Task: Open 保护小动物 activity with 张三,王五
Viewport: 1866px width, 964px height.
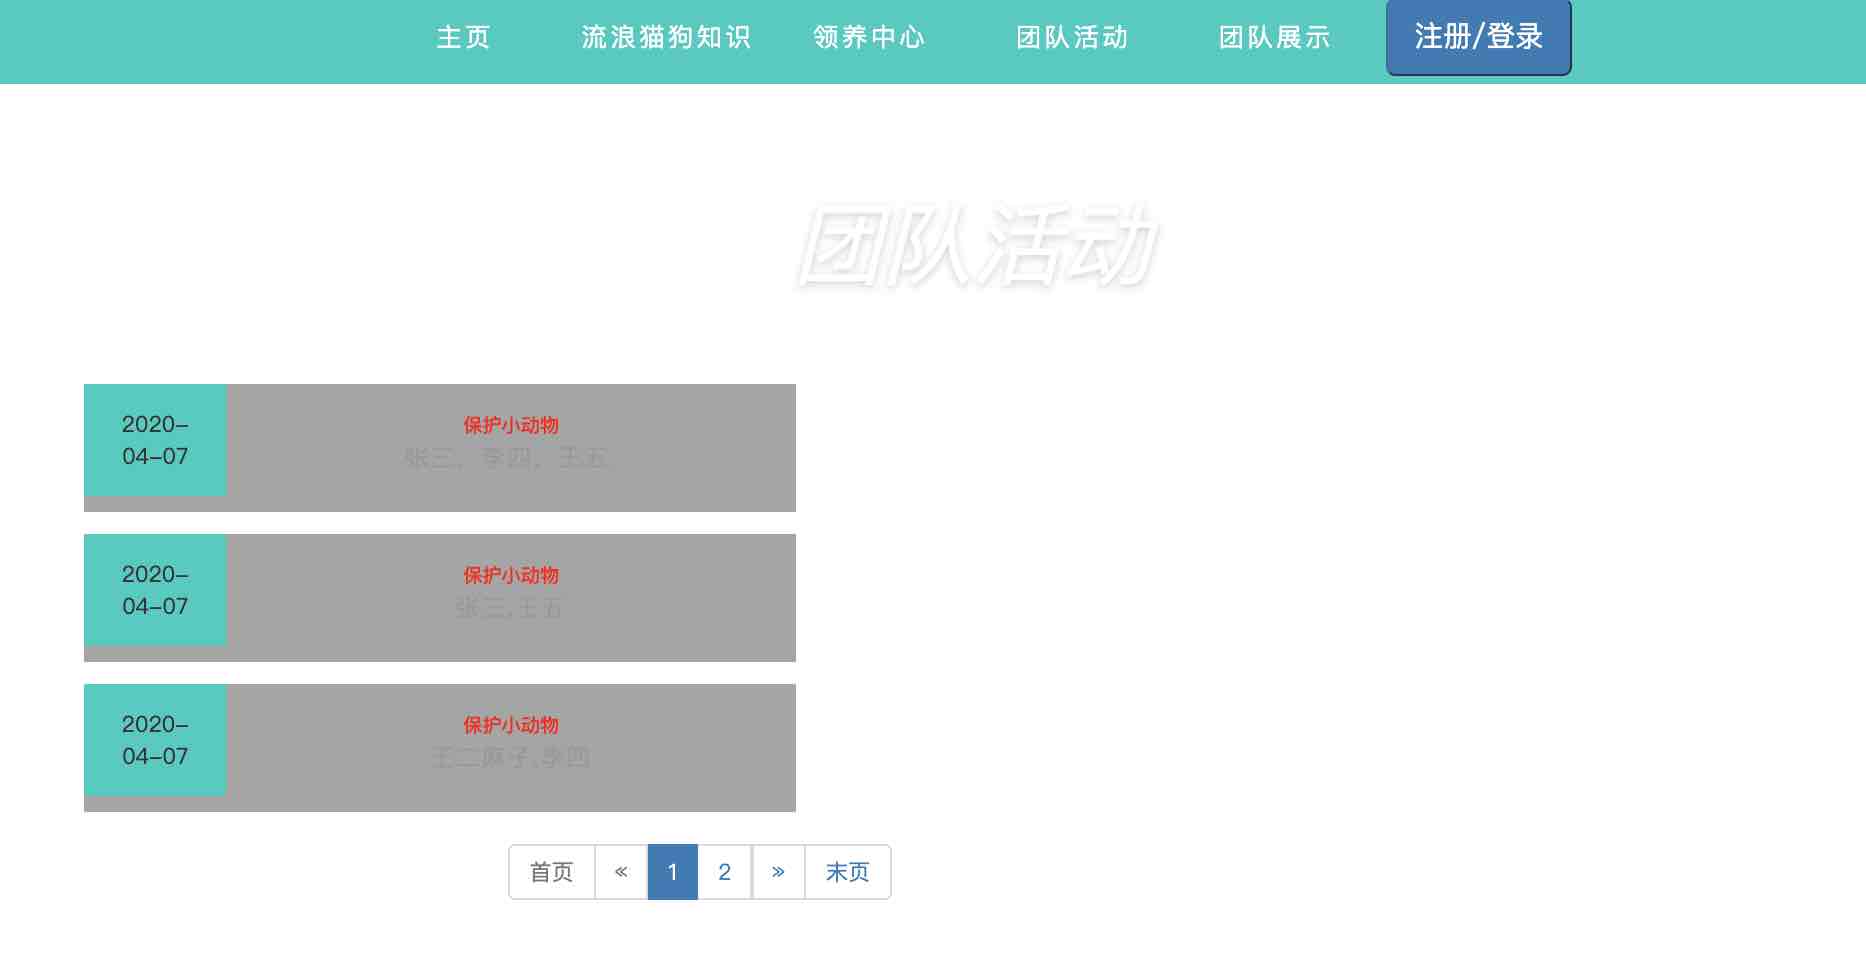Action: tap(511, 575)
